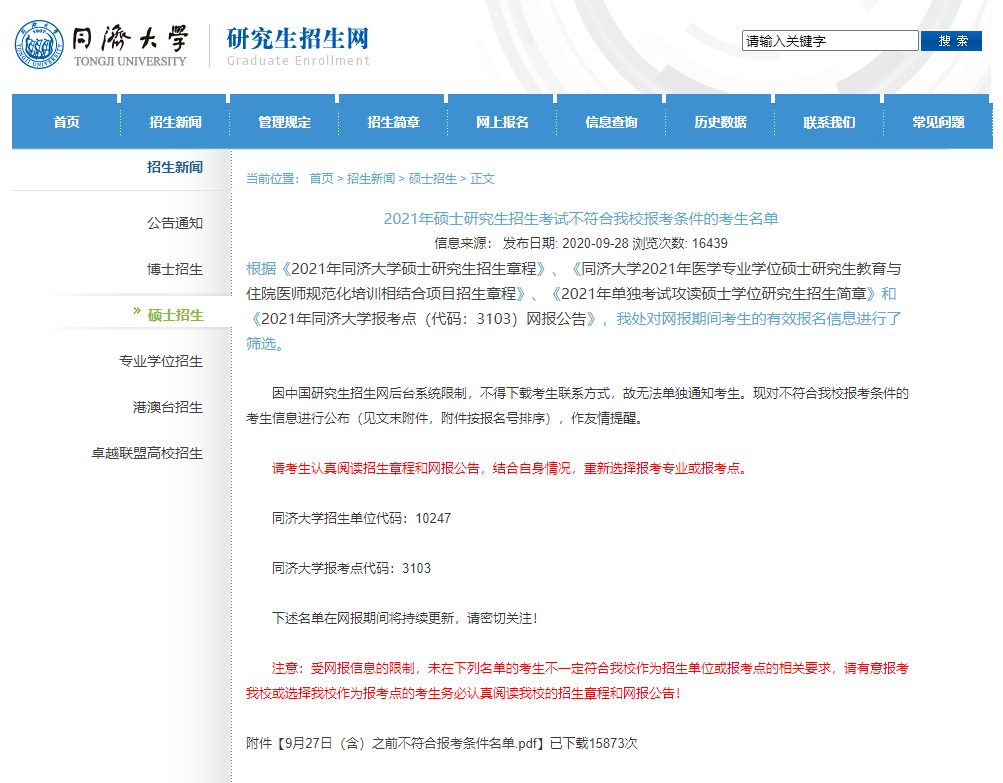
Task: Click the 硕士招生 breadcrumb link
Action: 432,178
